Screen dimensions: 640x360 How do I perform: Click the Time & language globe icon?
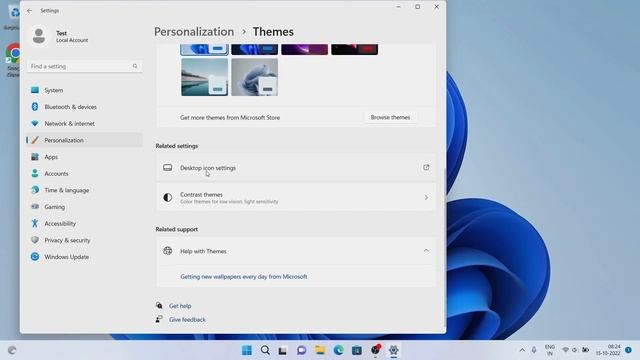click(35, 190)
